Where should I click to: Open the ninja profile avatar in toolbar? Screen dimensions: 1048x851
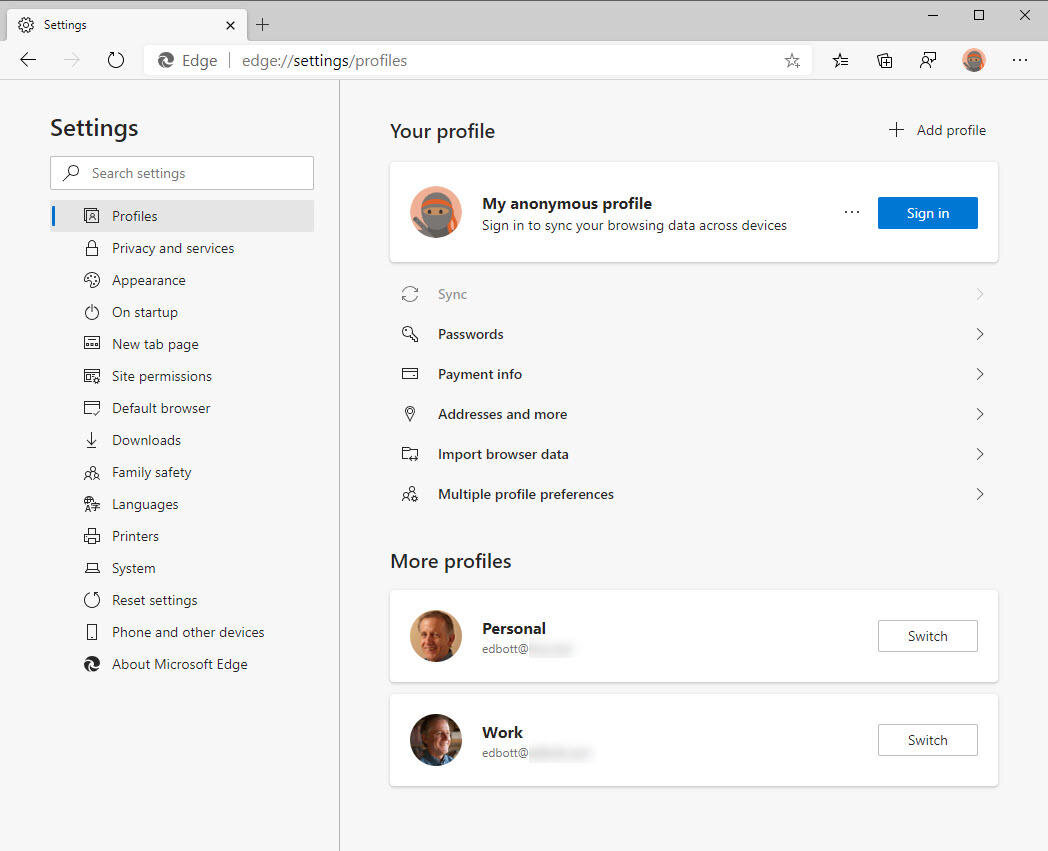974,60
